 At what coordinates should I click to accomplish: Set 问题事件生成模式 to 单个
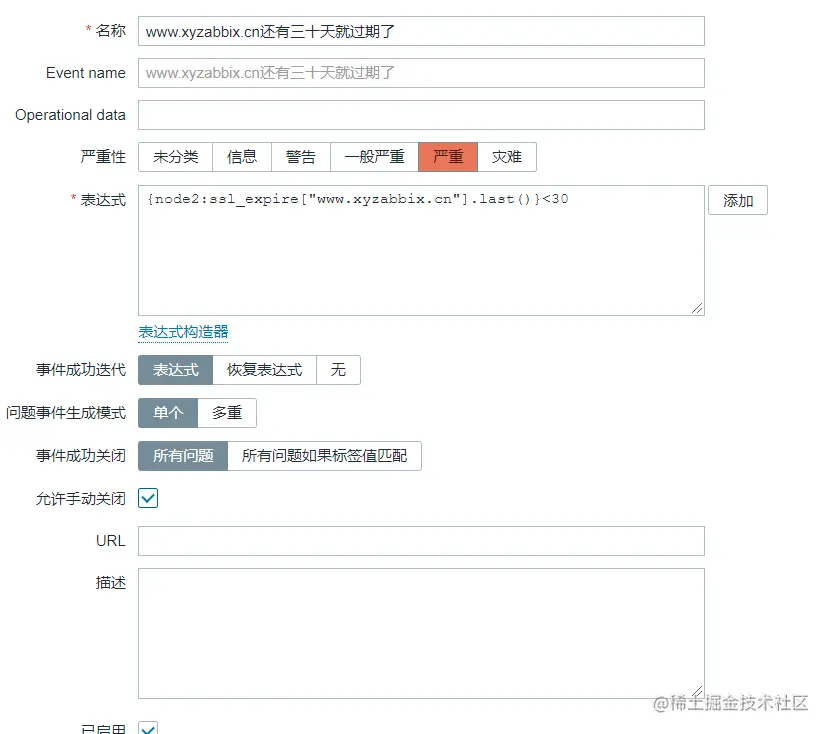pyautogui.click(x=168, y=413)
